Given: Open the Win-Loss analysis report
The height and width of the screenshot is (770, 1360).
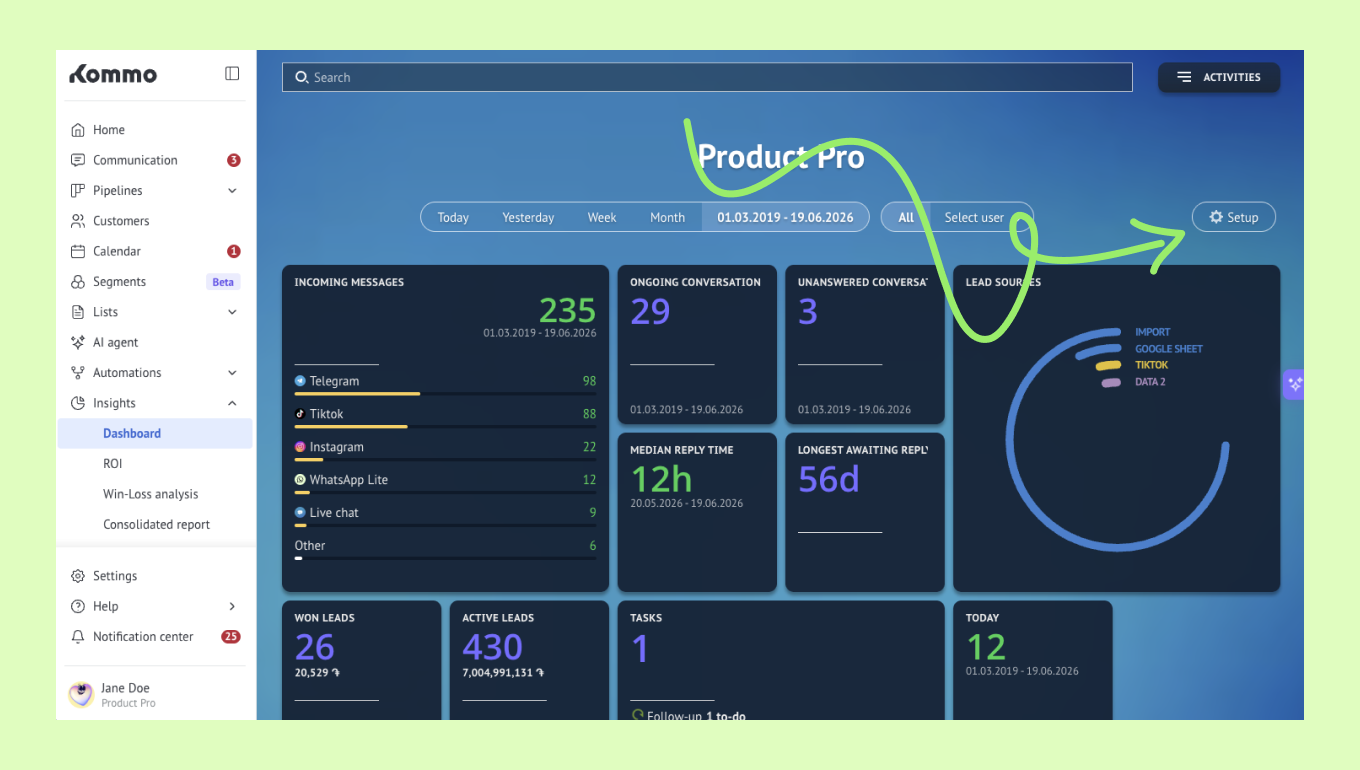Looking at the screenshot, I should click(151, 494).
